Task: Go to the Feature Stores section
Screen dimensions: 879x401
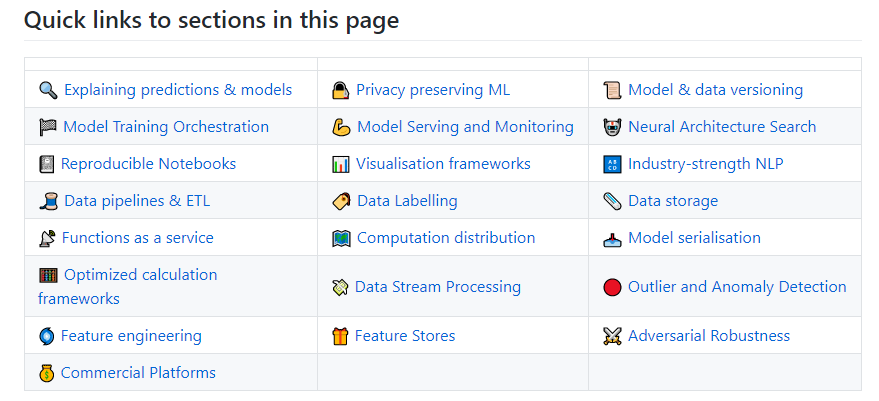Action: click(x=405, y=336)
